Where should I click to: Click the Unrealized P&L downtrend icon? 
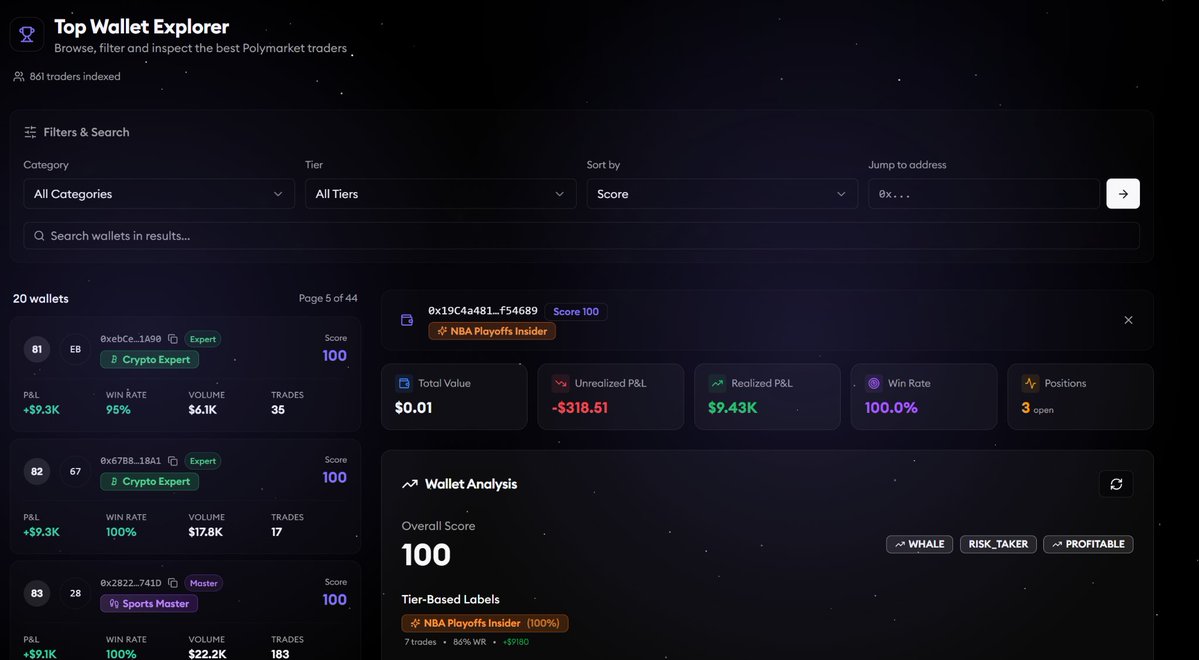tap(561, 383)
